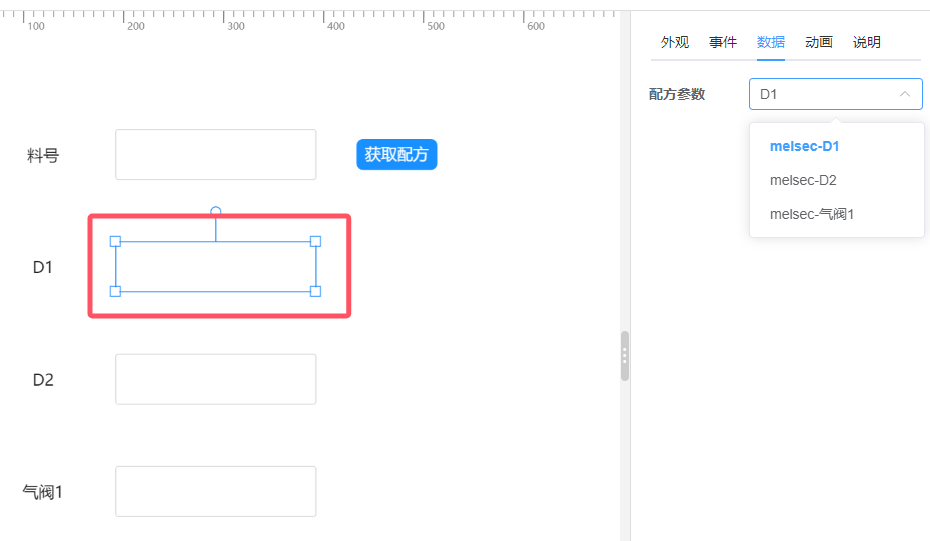
Task: Click the top-right resize handle of D1 box
Action: [x=316, y=241]
